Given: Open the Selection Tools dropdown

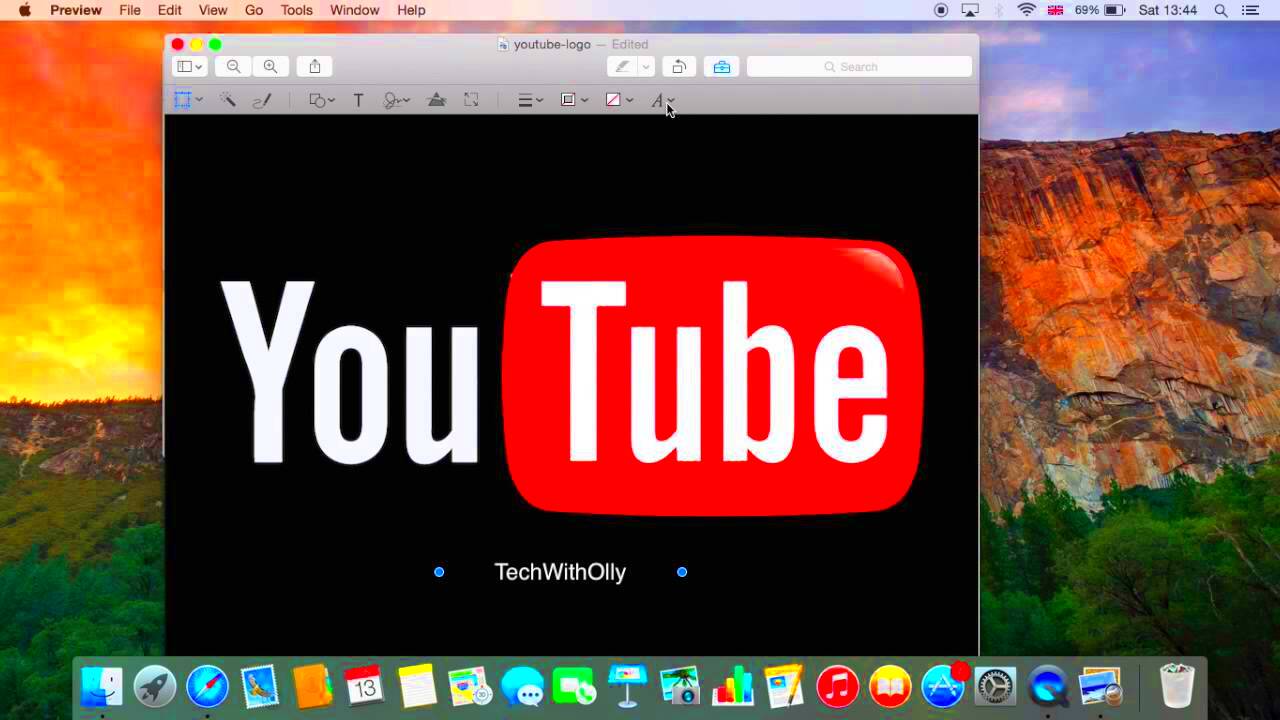Looking at the screenshot, I should pyautogui.click(x=188, y=100).
